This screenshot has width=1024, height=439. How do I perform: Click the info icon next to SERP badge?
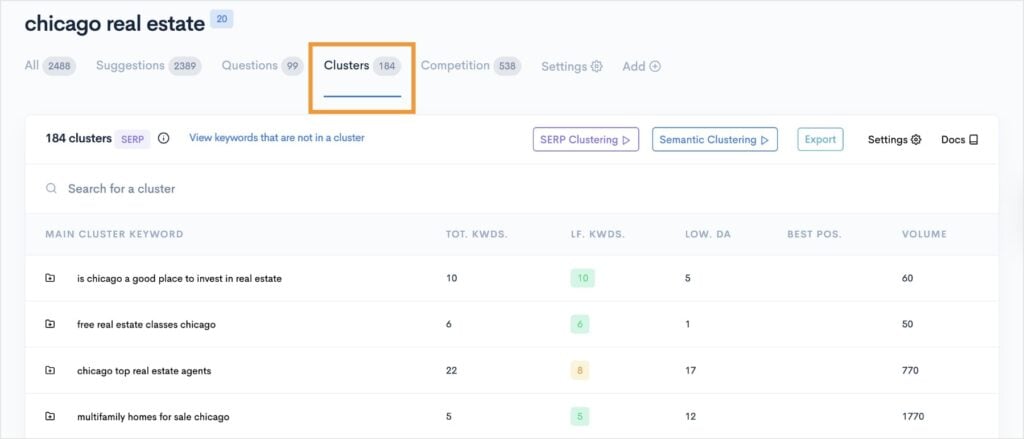click(164, 138)
